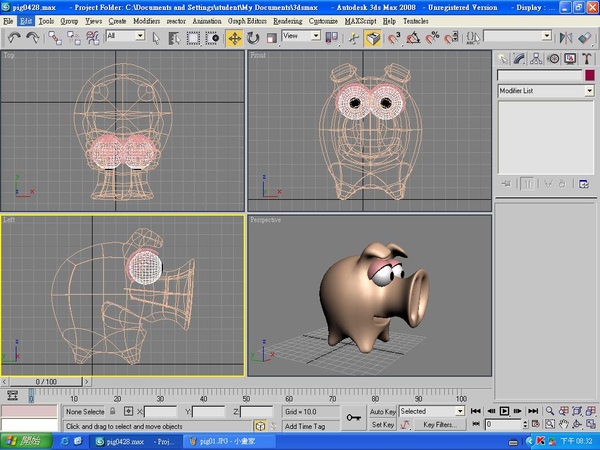Click the Undo arrow in main toolbar
This screenshot has height=450, width=600.
tap(15, 37)
